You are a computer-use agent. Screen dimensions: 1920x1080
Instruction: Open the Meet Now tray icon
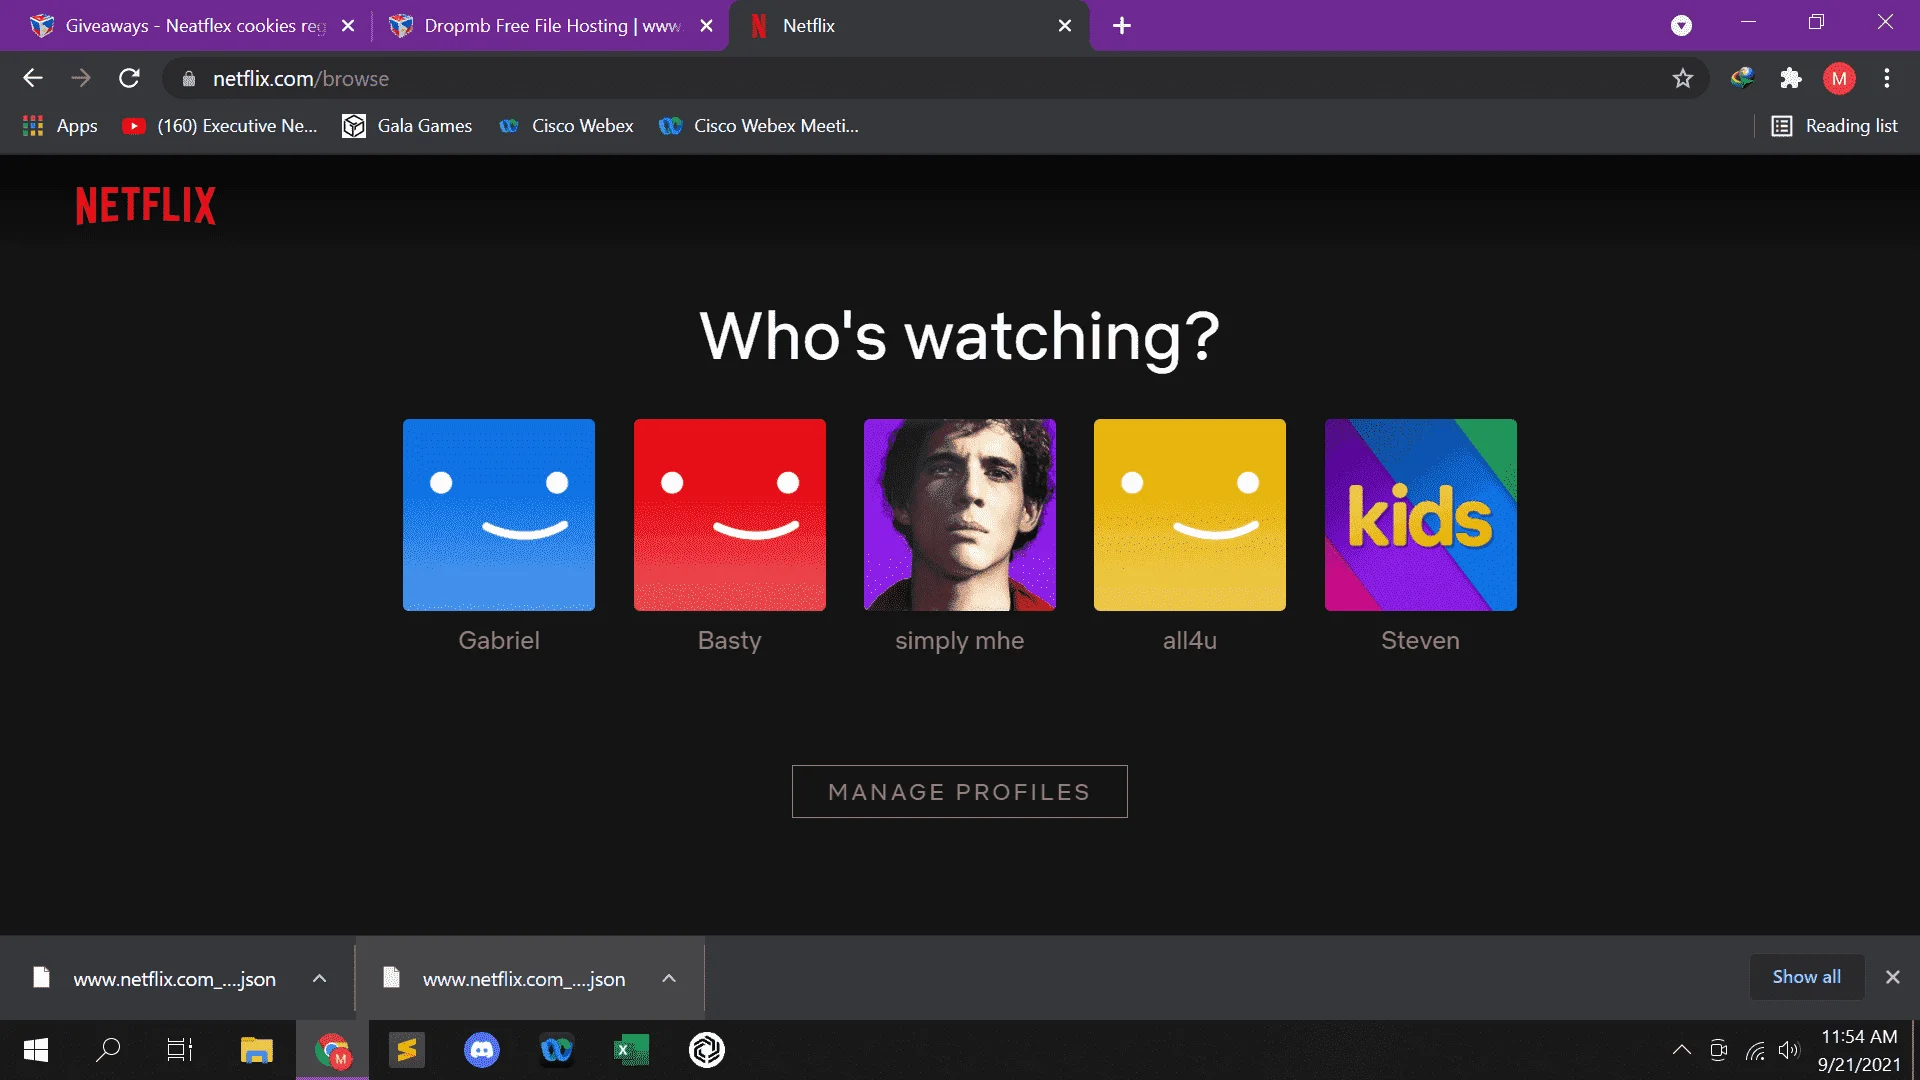point(1719,1050)
